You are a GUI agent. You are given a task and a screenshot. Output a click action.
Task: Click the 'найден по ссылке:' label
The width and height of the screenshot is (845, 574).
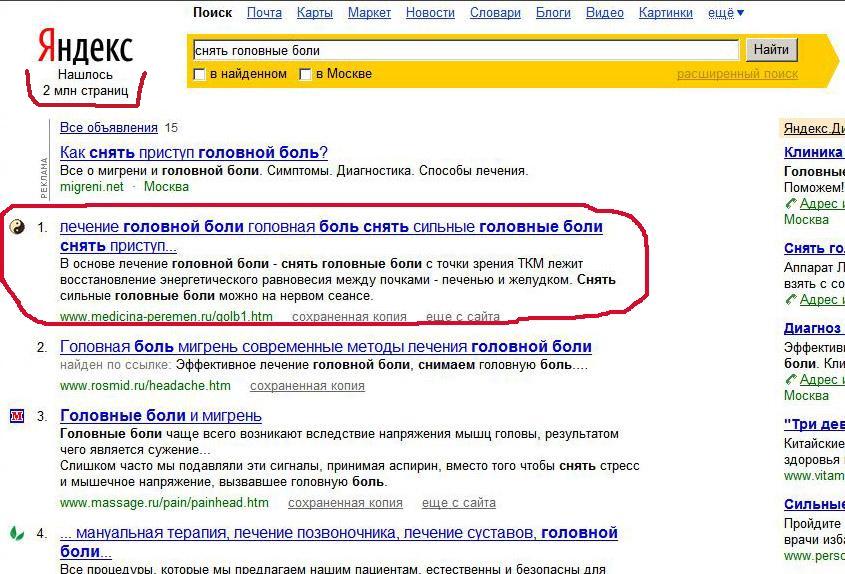115,365
